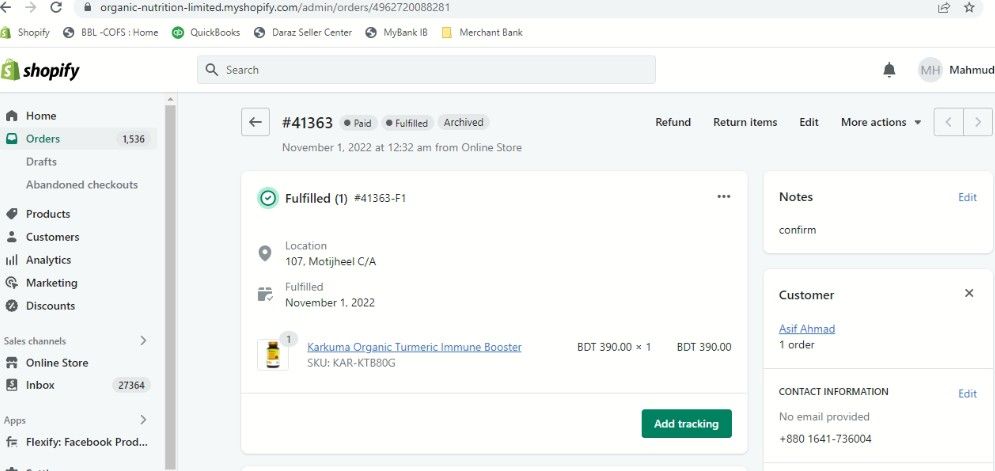
Task: Edit the Notes section
Action: (x=967, y=197)
